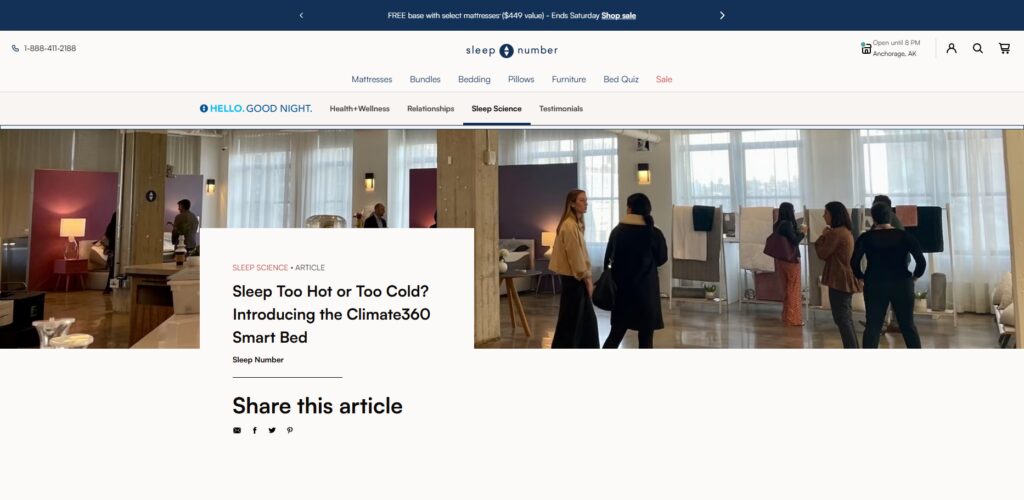Show previous promo banner with left arrow
The width and height of the screenshot is (1024, 500).
pyautogui.click(x=301, y=15)
